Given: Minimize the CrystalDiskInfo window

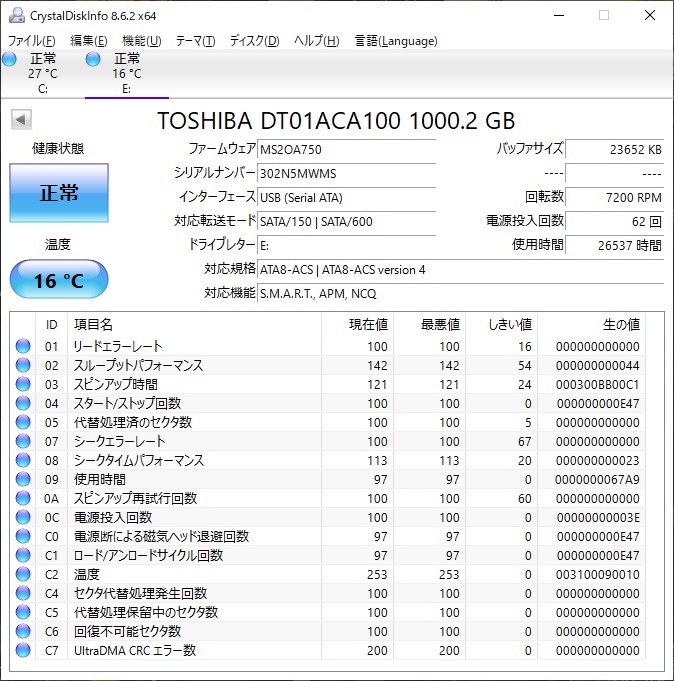Looking at the screenshot, I should pyautogui.click(x=559, y=16).
